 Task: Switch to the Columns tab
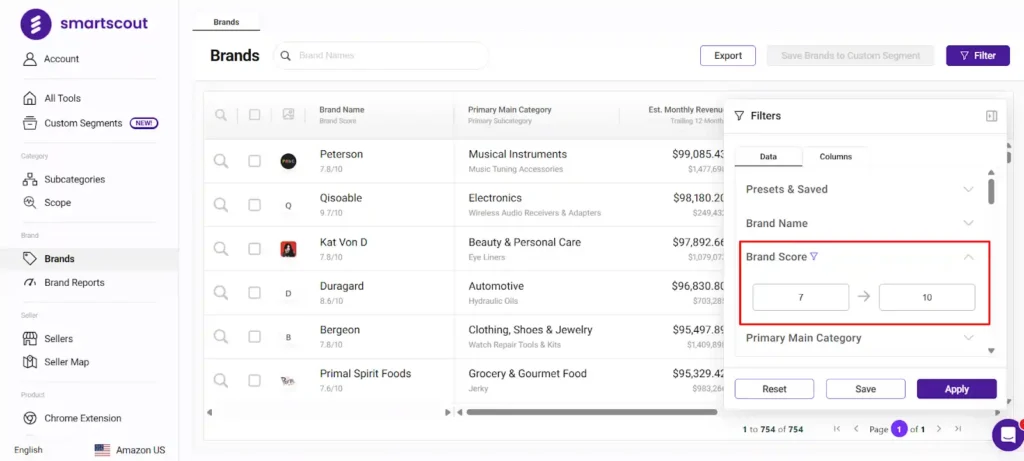[x=835, y=157]
